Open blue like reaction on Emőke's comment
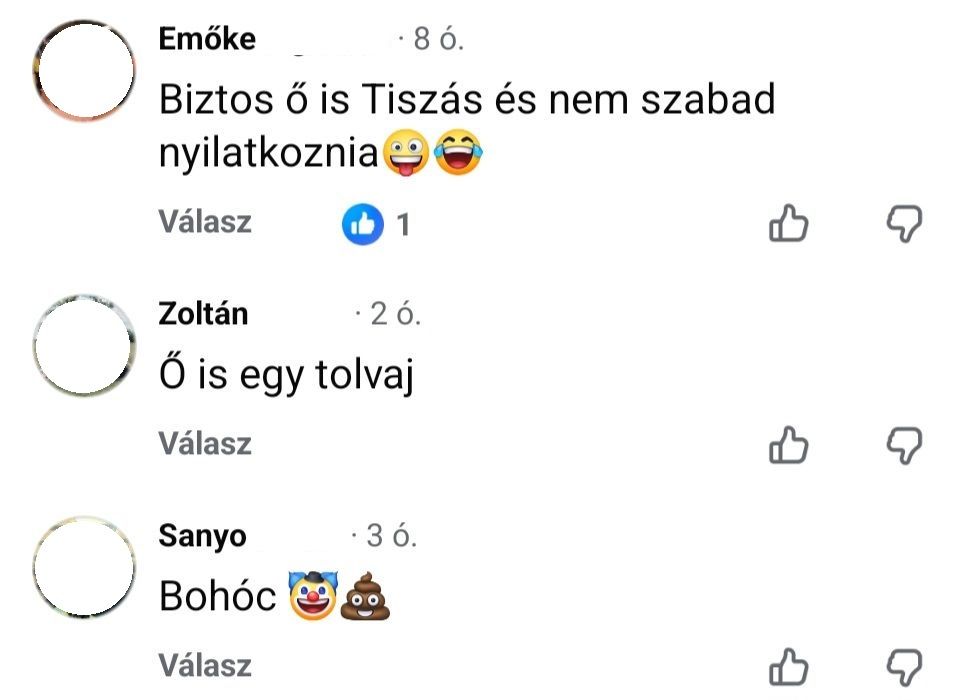The height and width of the screenshot is (700, 968). click(x=363, y=225)
